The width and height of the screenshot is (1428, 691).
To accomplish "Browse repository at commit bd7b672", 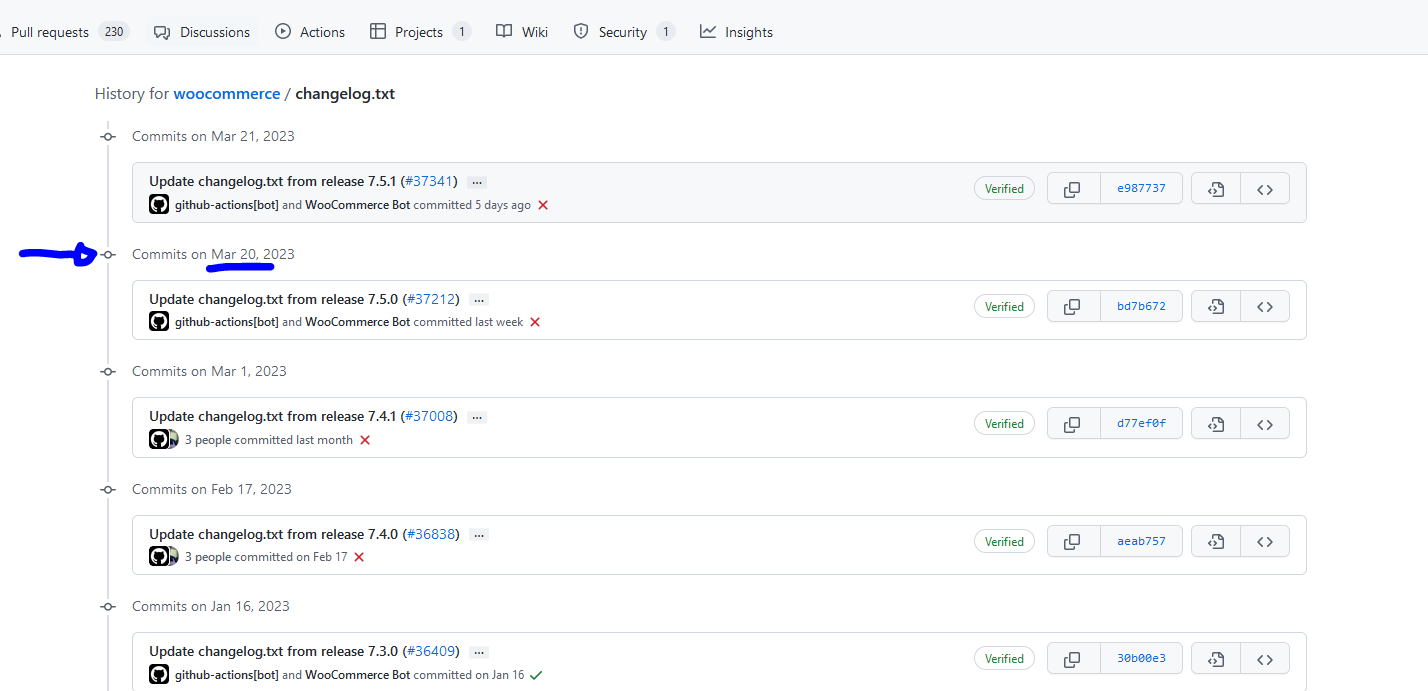I will point(1264,306).
